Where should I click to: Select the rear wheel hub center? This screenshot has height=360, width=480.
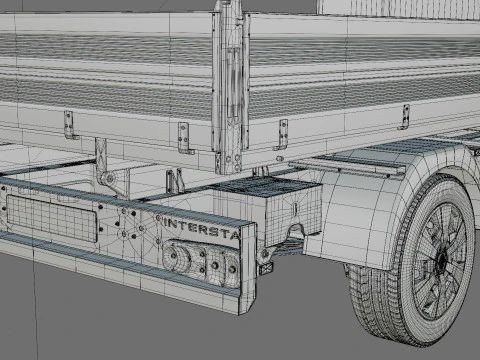(442, 261)
